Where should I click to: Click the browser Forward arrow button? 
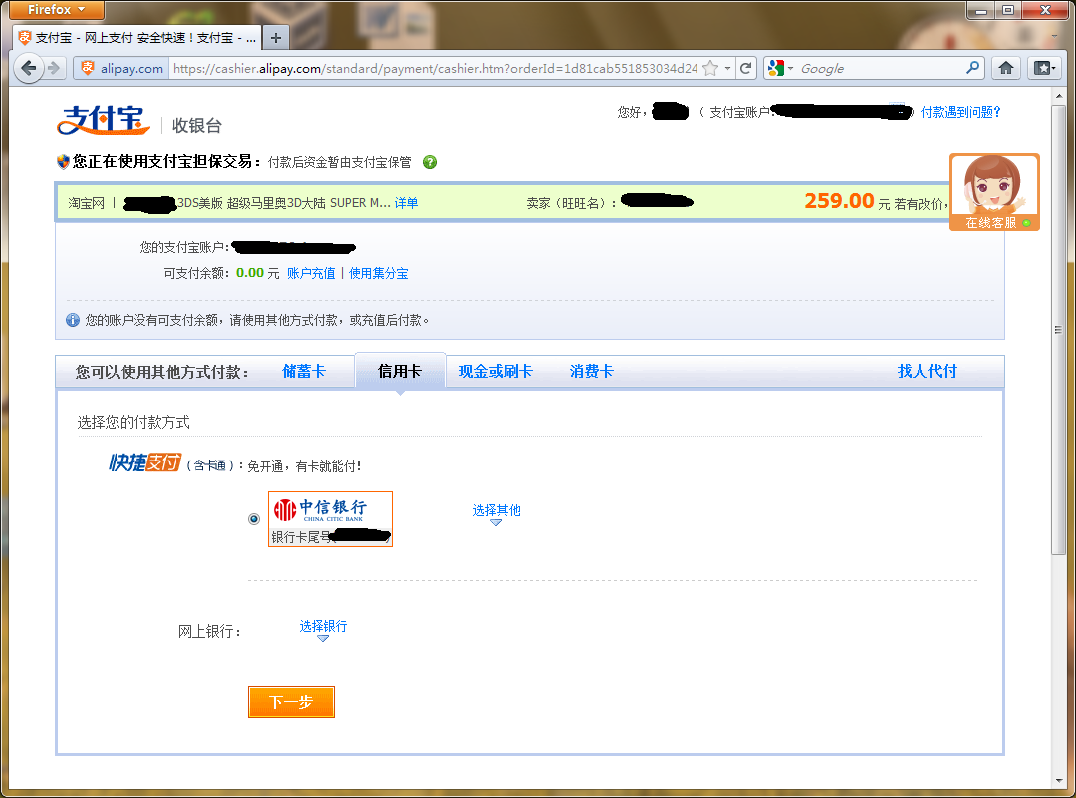click(x=55, y=68)
